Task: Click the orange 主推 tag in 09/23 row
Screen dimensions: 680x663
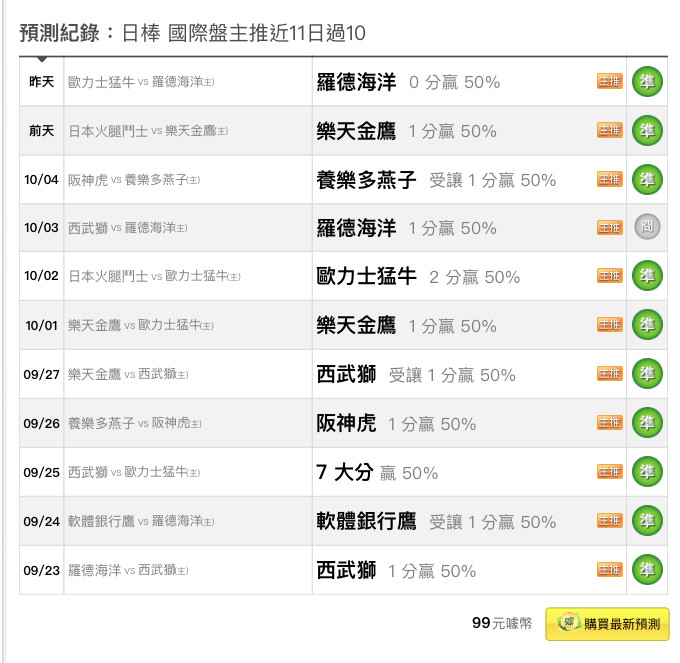Action: (x=610, y=569)
